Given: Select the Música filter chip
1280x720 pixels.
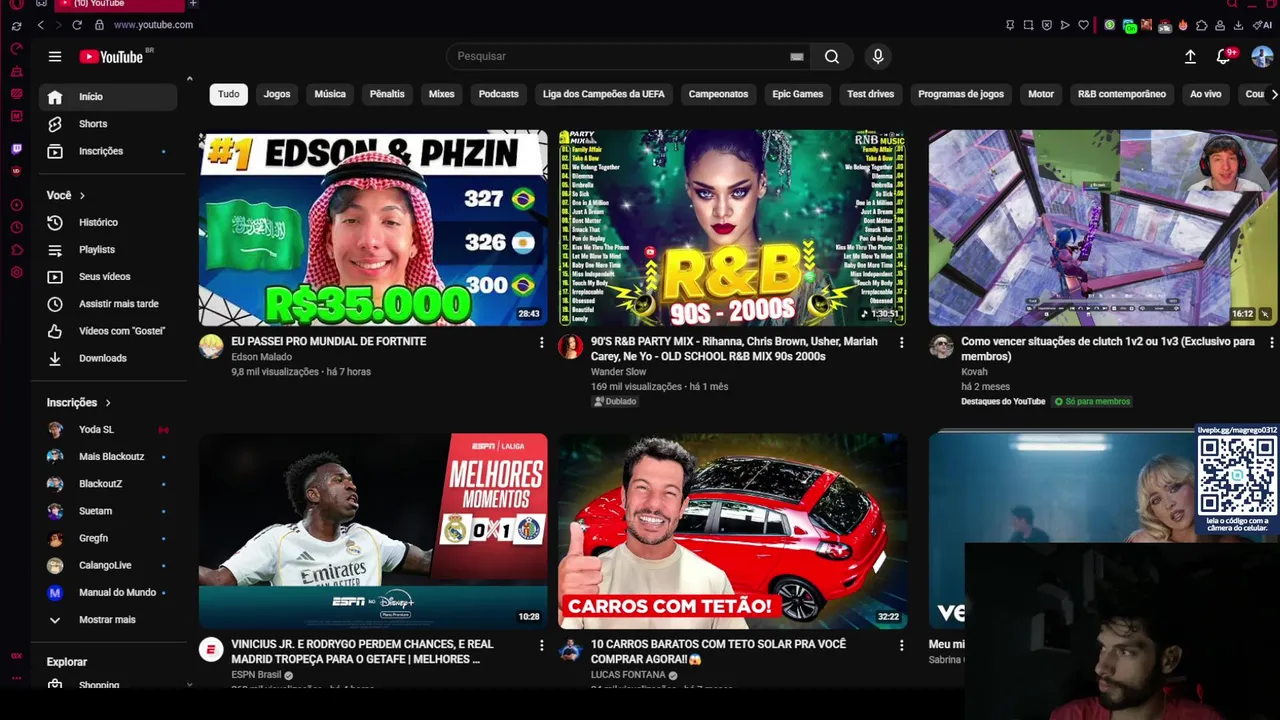Looking at the screenshot, I should [330, 94].
